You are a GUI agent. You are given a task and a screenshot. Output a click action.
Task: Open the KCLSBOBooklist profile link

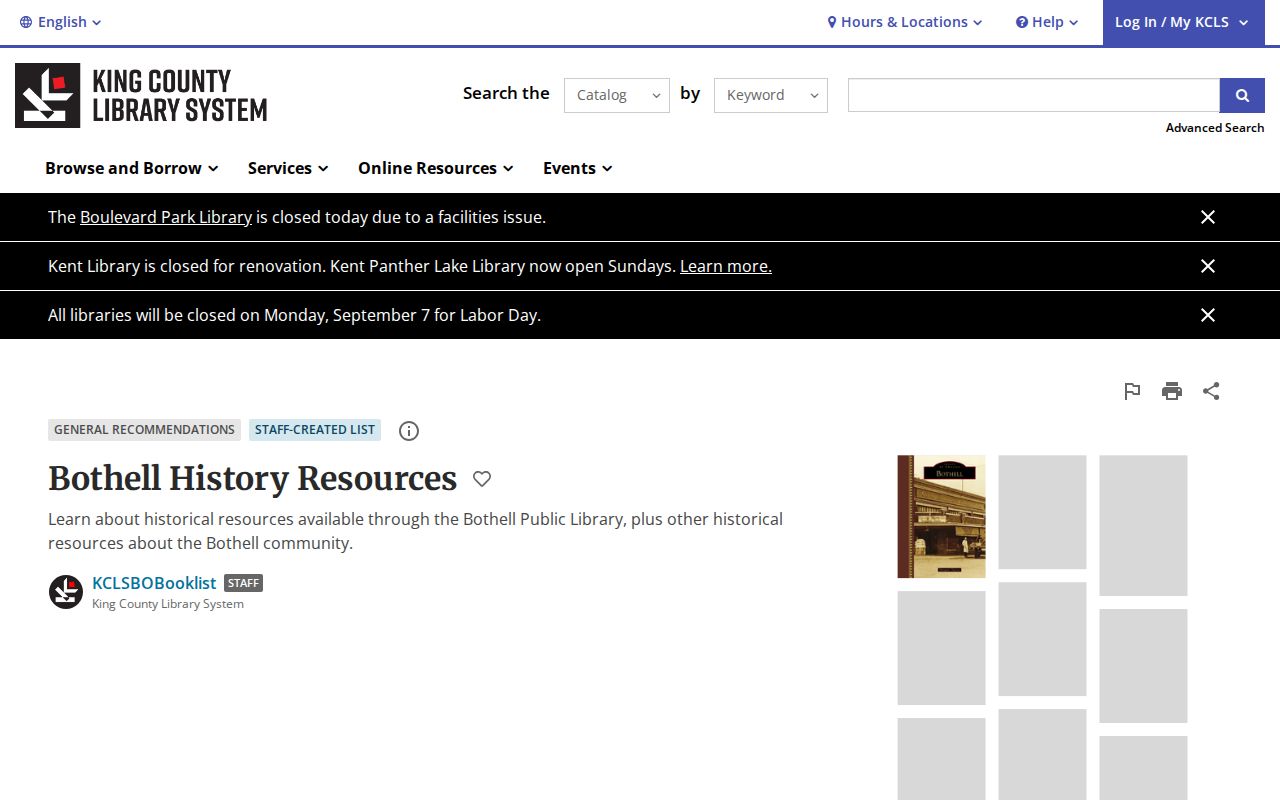(x=154, y=583)
